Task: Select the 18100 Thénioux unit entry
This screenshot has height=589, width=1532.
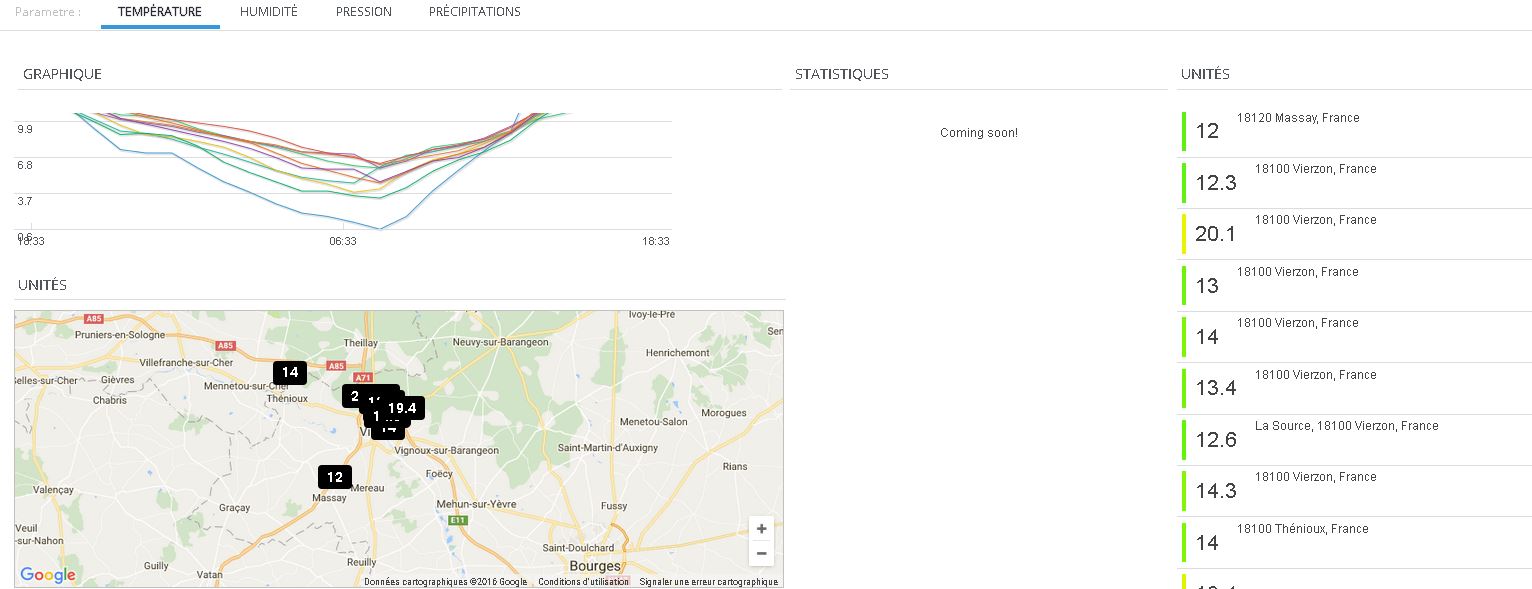Action: (1302, 529)
